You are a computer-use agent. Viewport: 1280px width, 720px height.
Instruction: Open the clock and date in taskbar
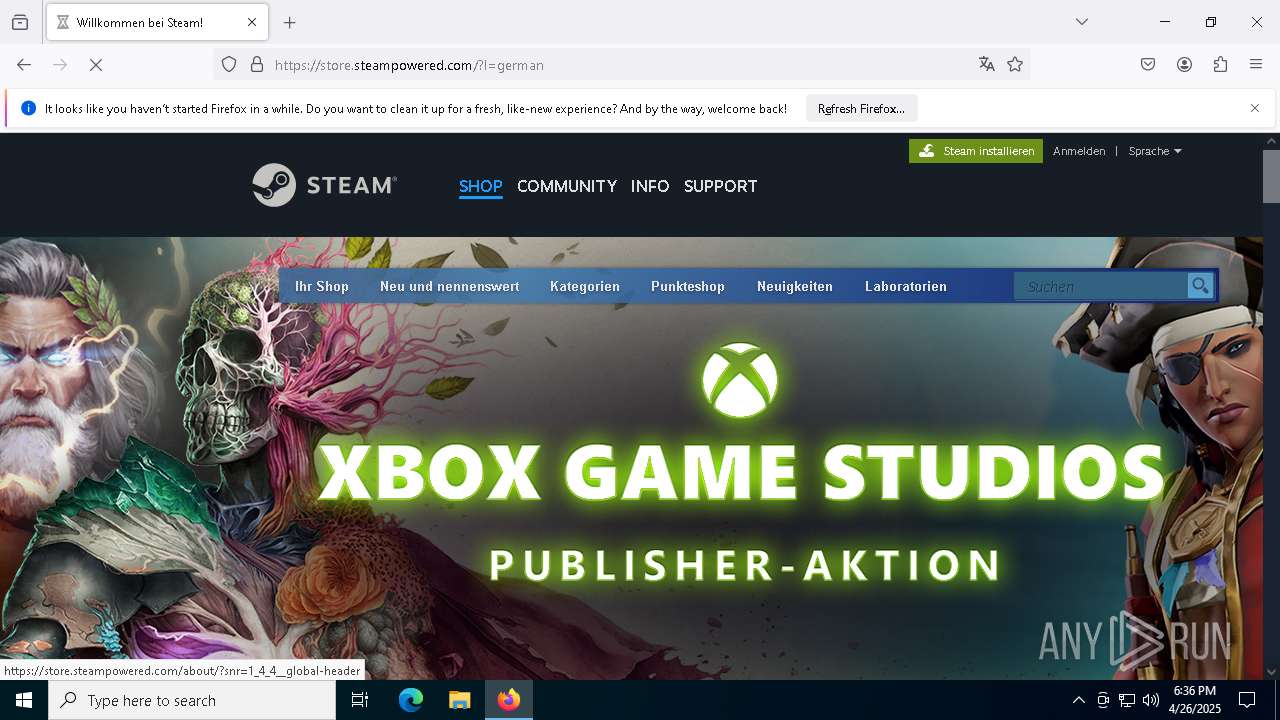coord(1195,700)
